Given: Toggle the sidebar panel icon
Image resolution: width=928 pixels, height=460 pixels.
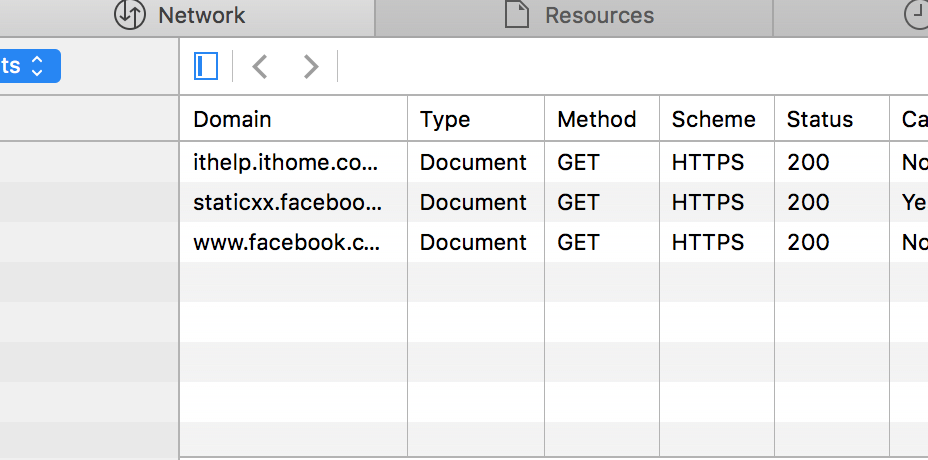Looking at the screenshot, I should [x=206, y=67].
